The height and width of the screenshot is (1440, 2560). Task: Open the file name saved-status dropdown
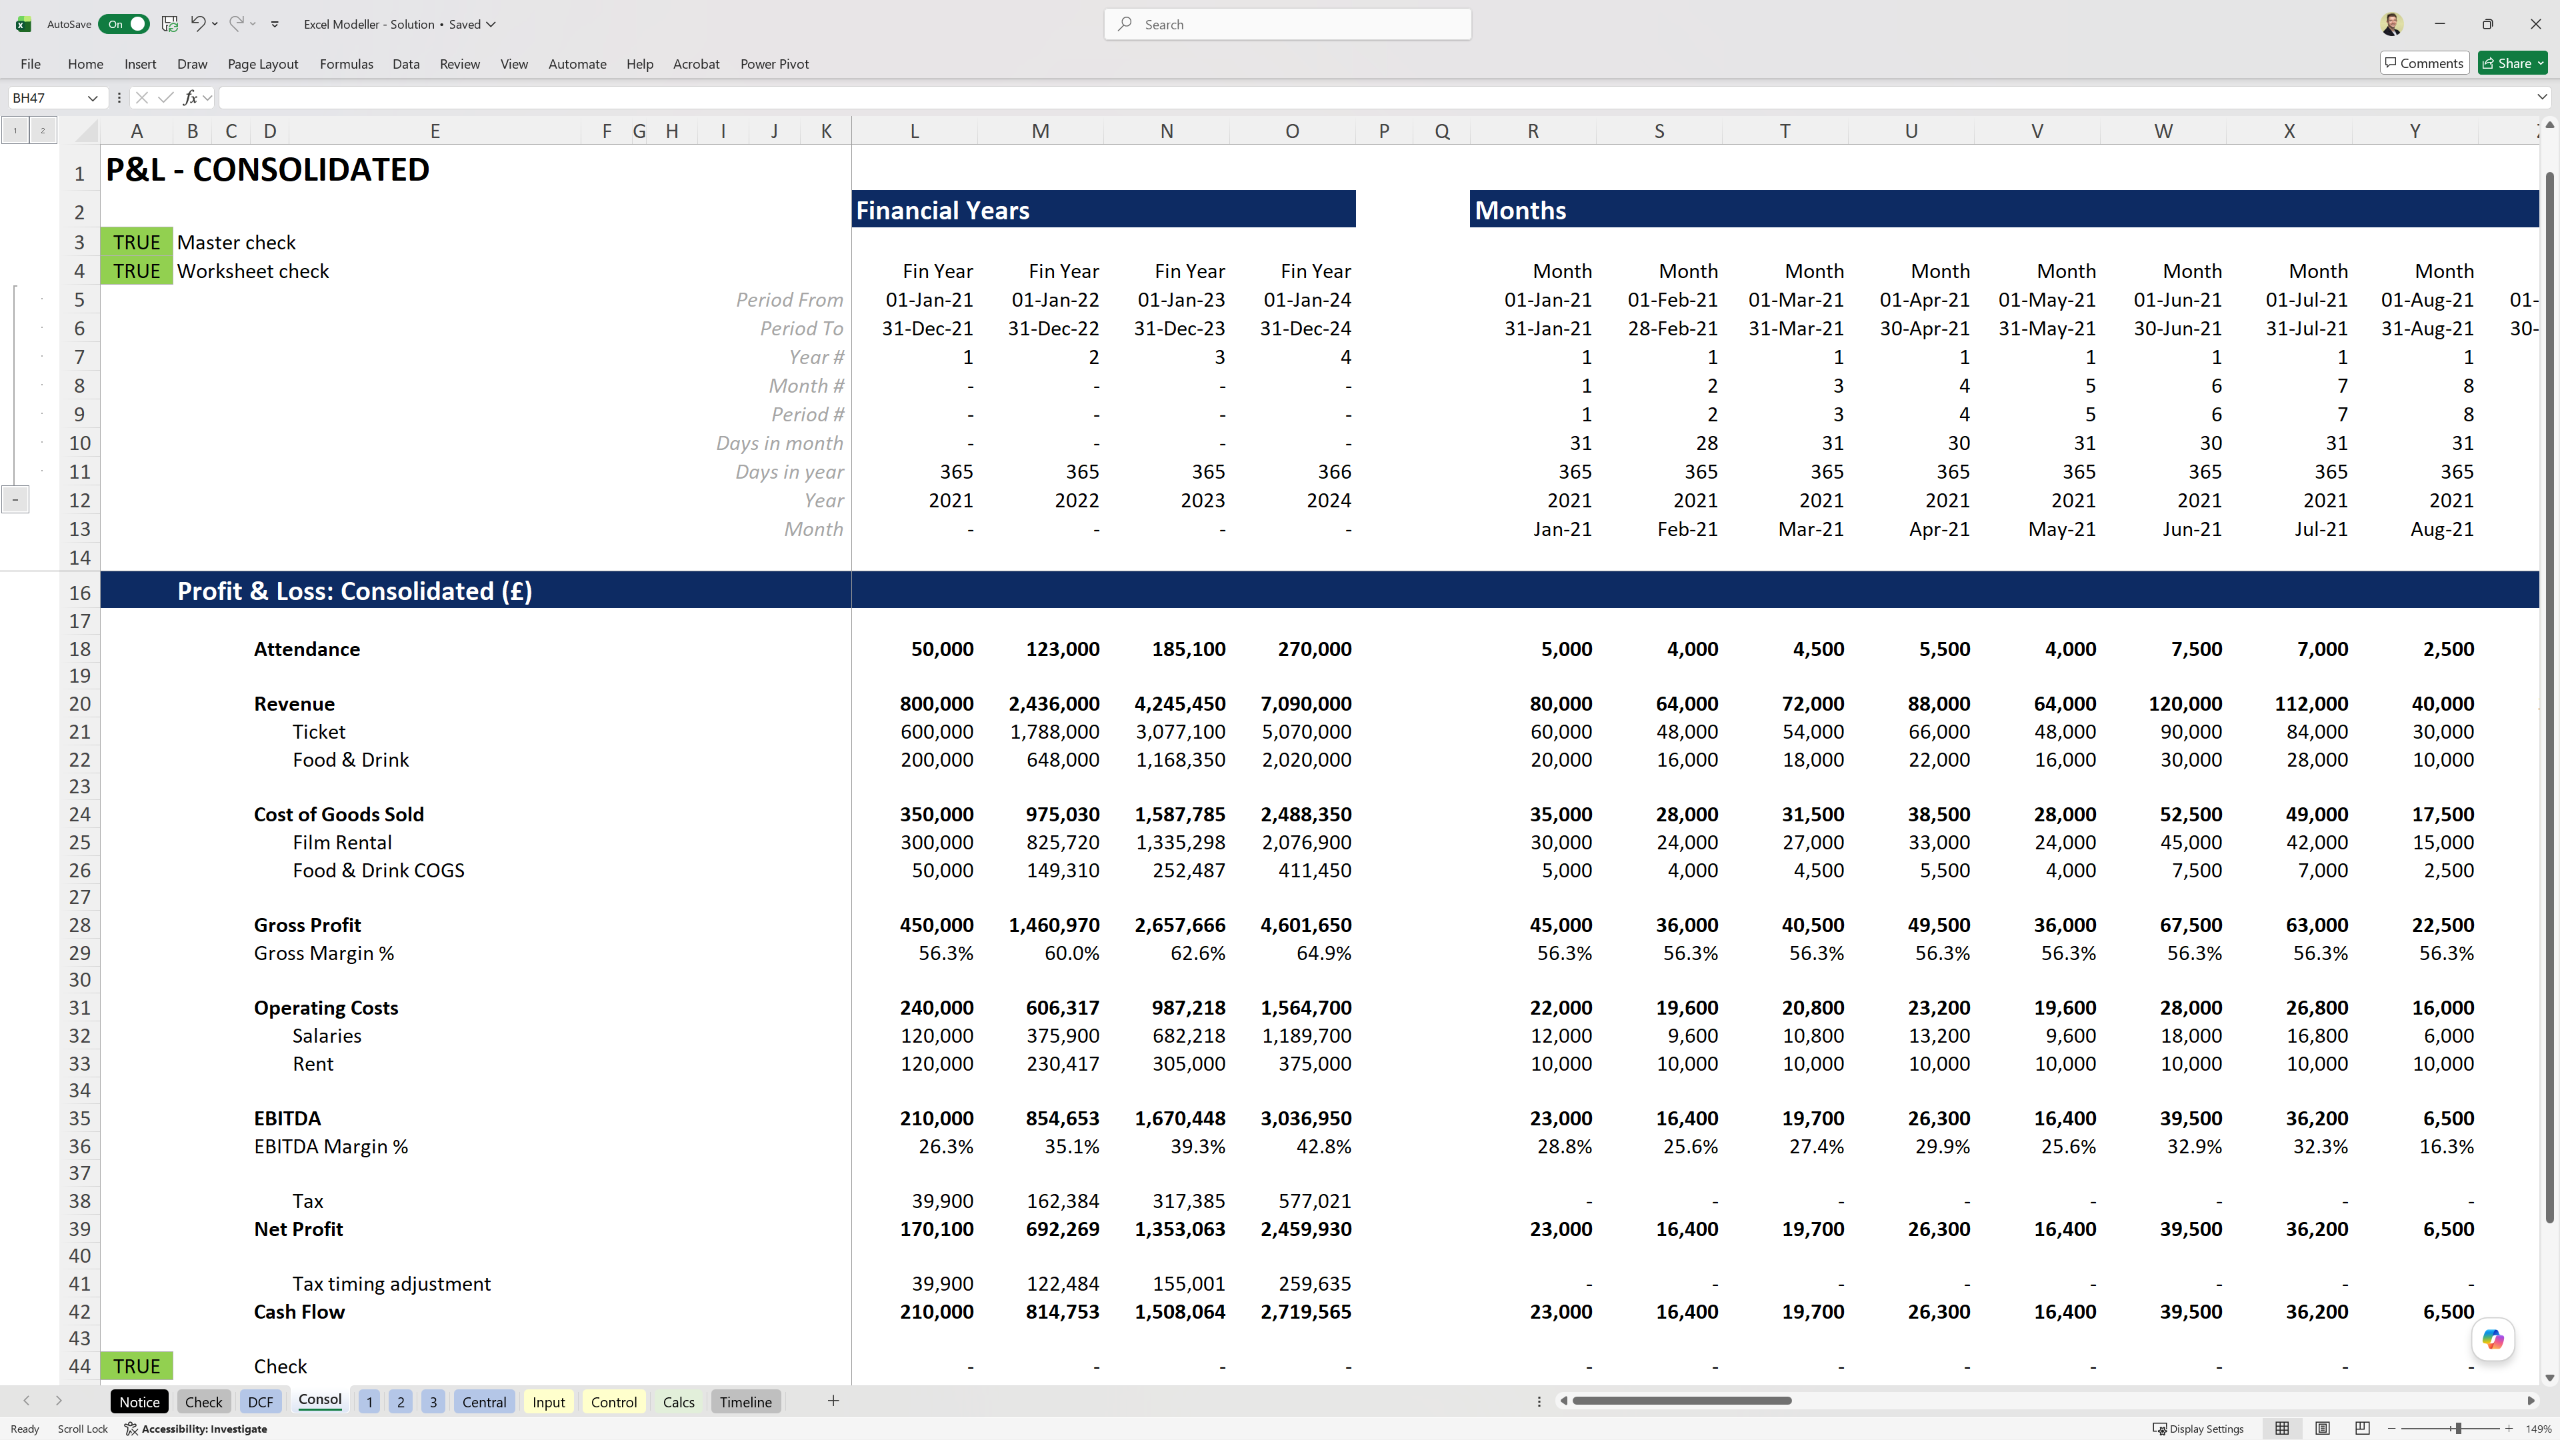(491, 24)
